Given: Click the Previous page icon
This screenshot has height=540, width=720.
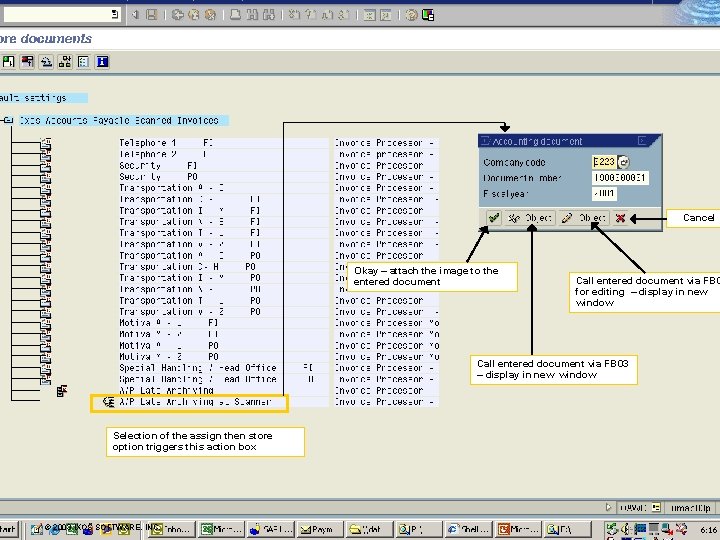Looking at the screenshot, I should (310, 15).
